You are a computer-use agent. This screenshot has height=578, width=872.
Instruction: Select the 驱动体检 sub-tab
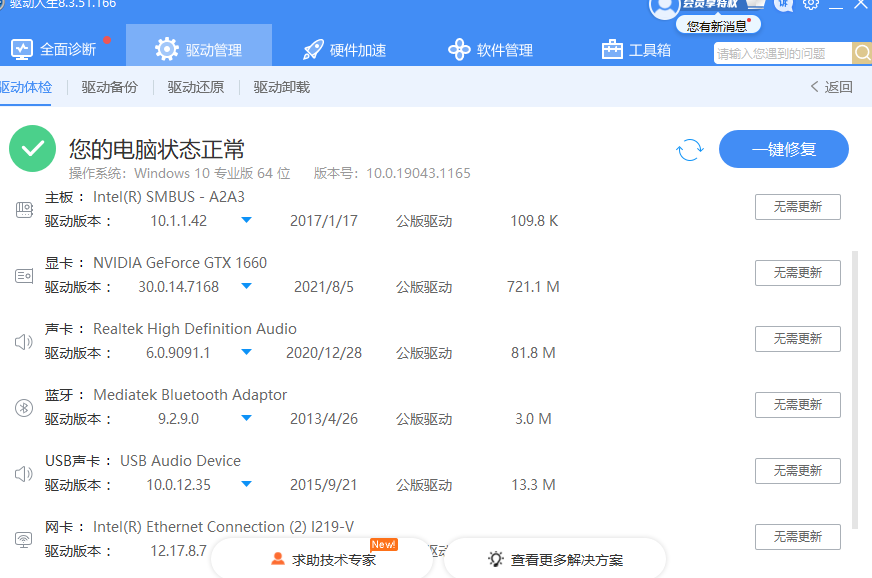point(26,87)
